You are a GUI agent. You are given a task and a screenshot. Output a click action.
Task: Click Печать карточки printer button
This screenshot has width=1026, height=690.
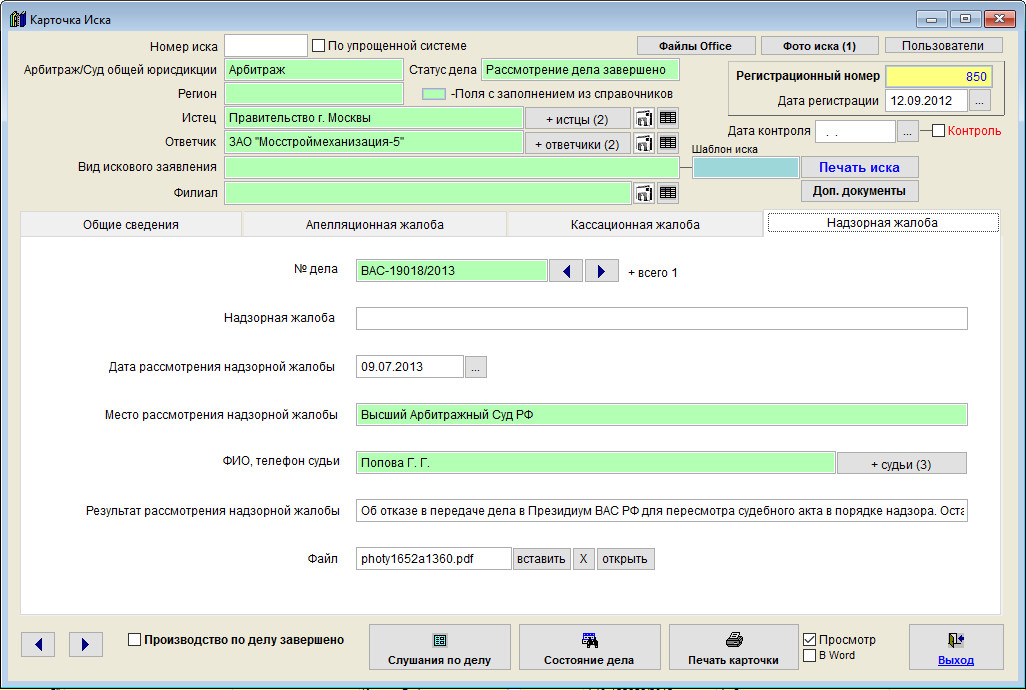pos(733,648)
